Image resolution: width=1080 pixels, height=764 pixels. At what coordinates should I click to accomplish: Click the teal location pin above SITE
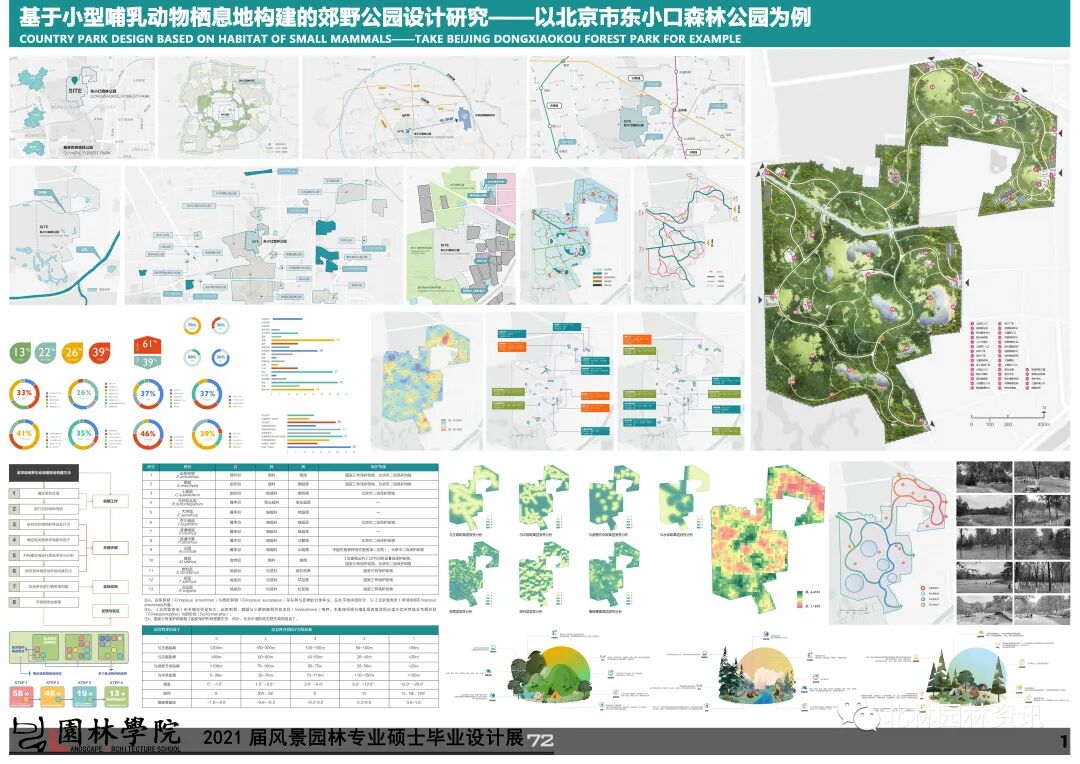(x=74, y=81)
